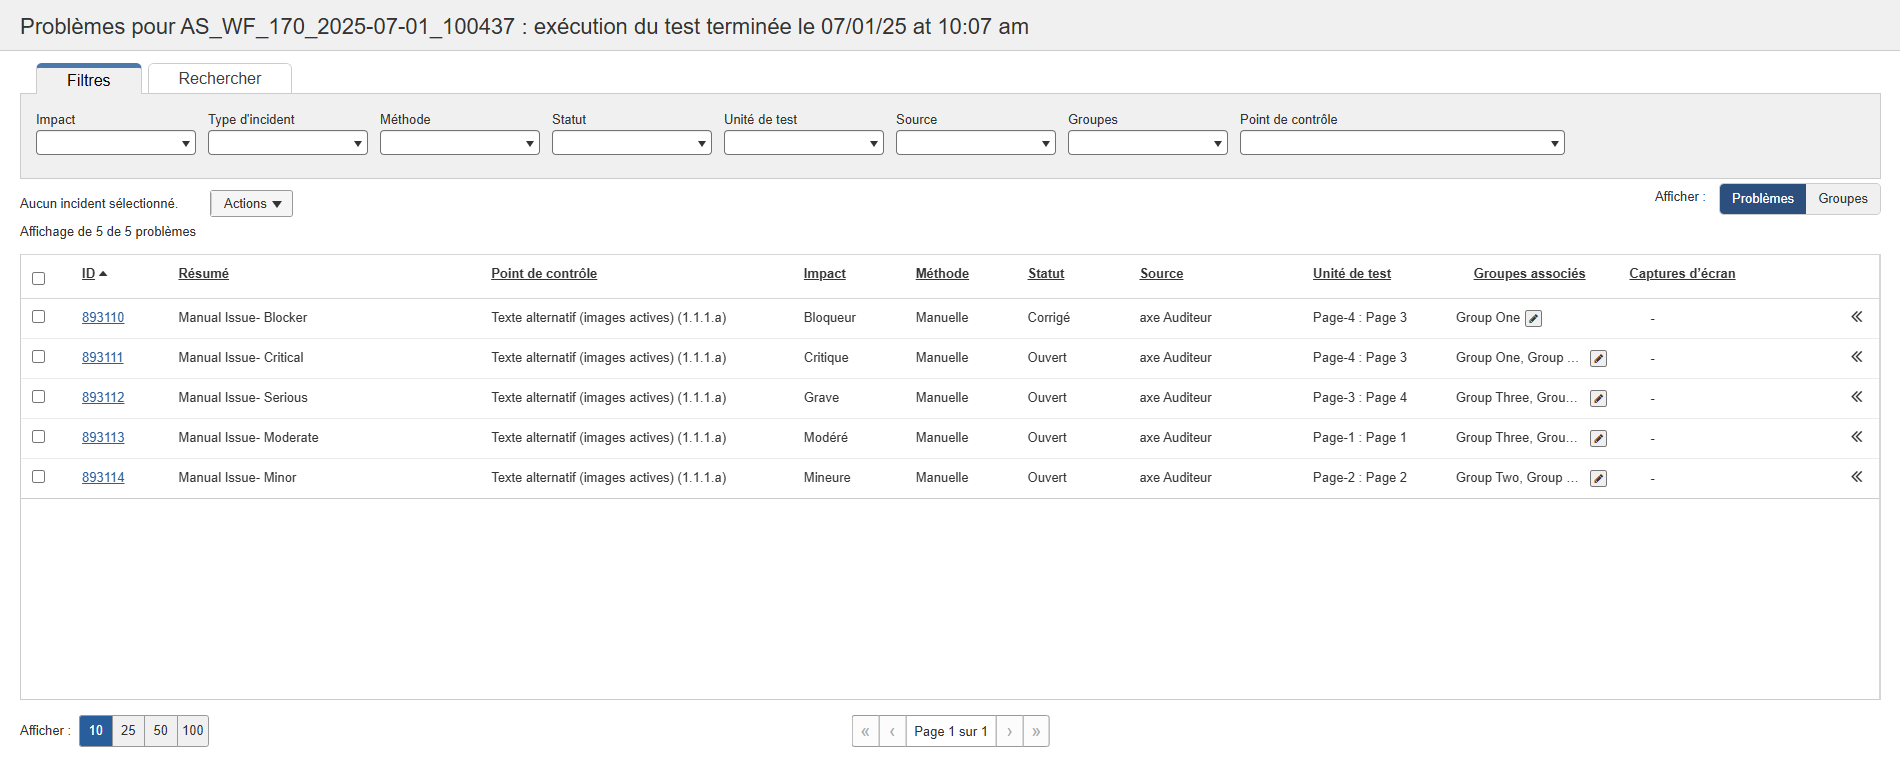Viewport: 1900px width, 763px height.
Task: Expand details chevron for issue 893112
Action: [1856, 397]
